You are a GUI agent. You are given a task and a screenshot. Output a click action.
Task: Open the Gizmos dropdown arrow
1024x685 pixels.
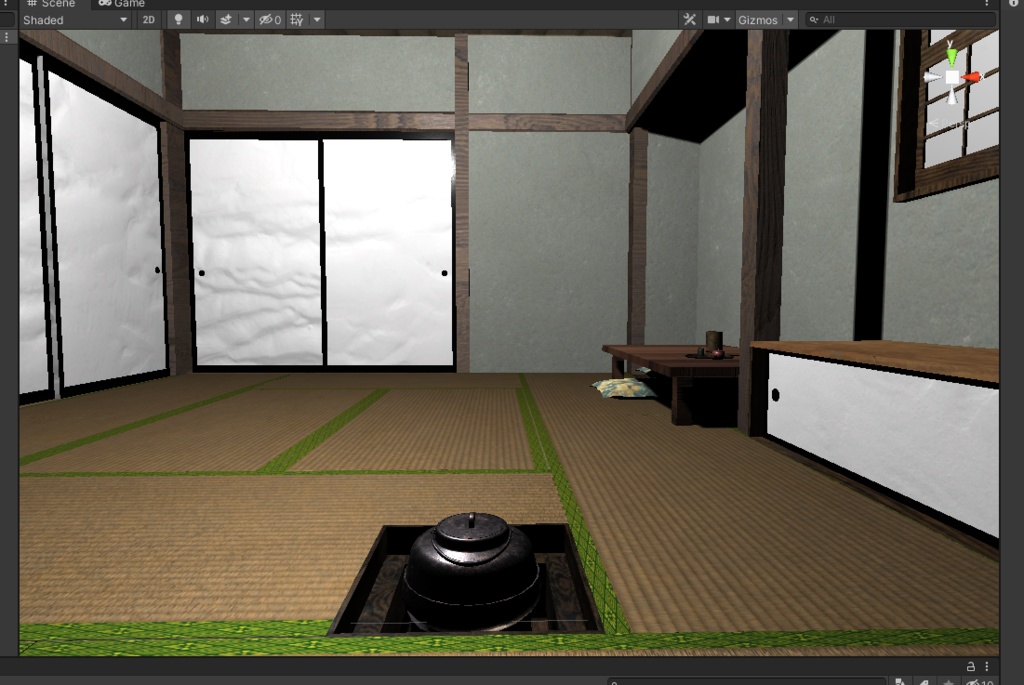click(x=789, y=19)
